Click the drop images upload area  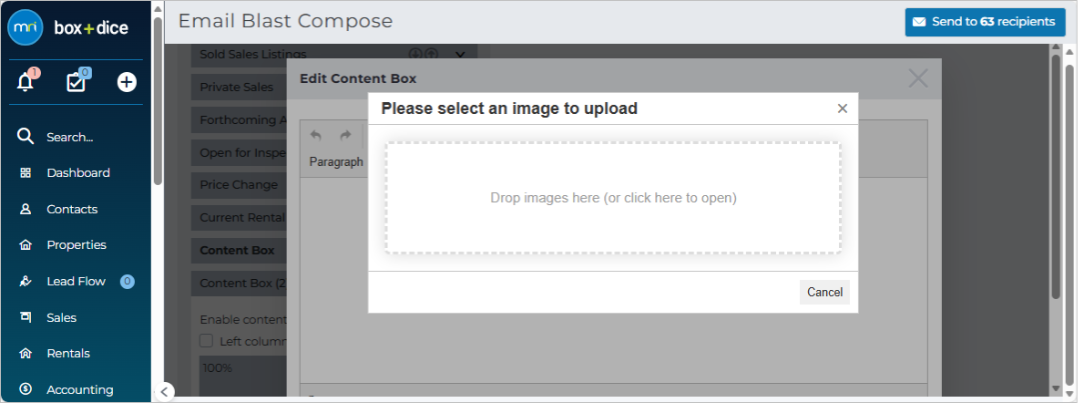tap(613, 198)
